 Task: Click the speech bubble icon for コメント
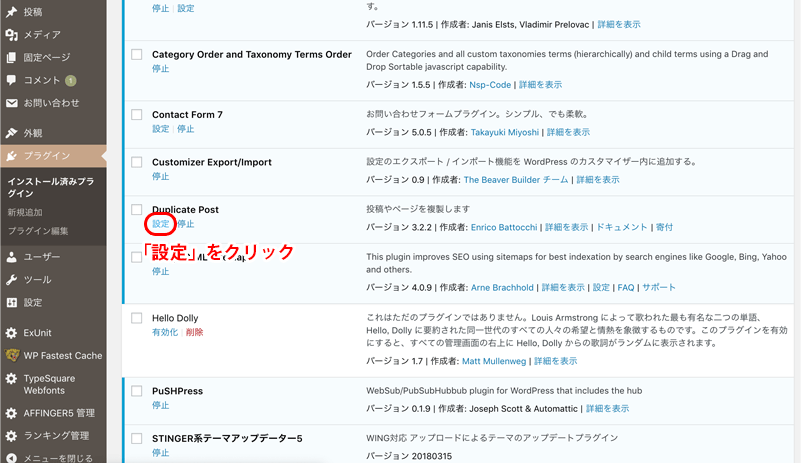11,80
